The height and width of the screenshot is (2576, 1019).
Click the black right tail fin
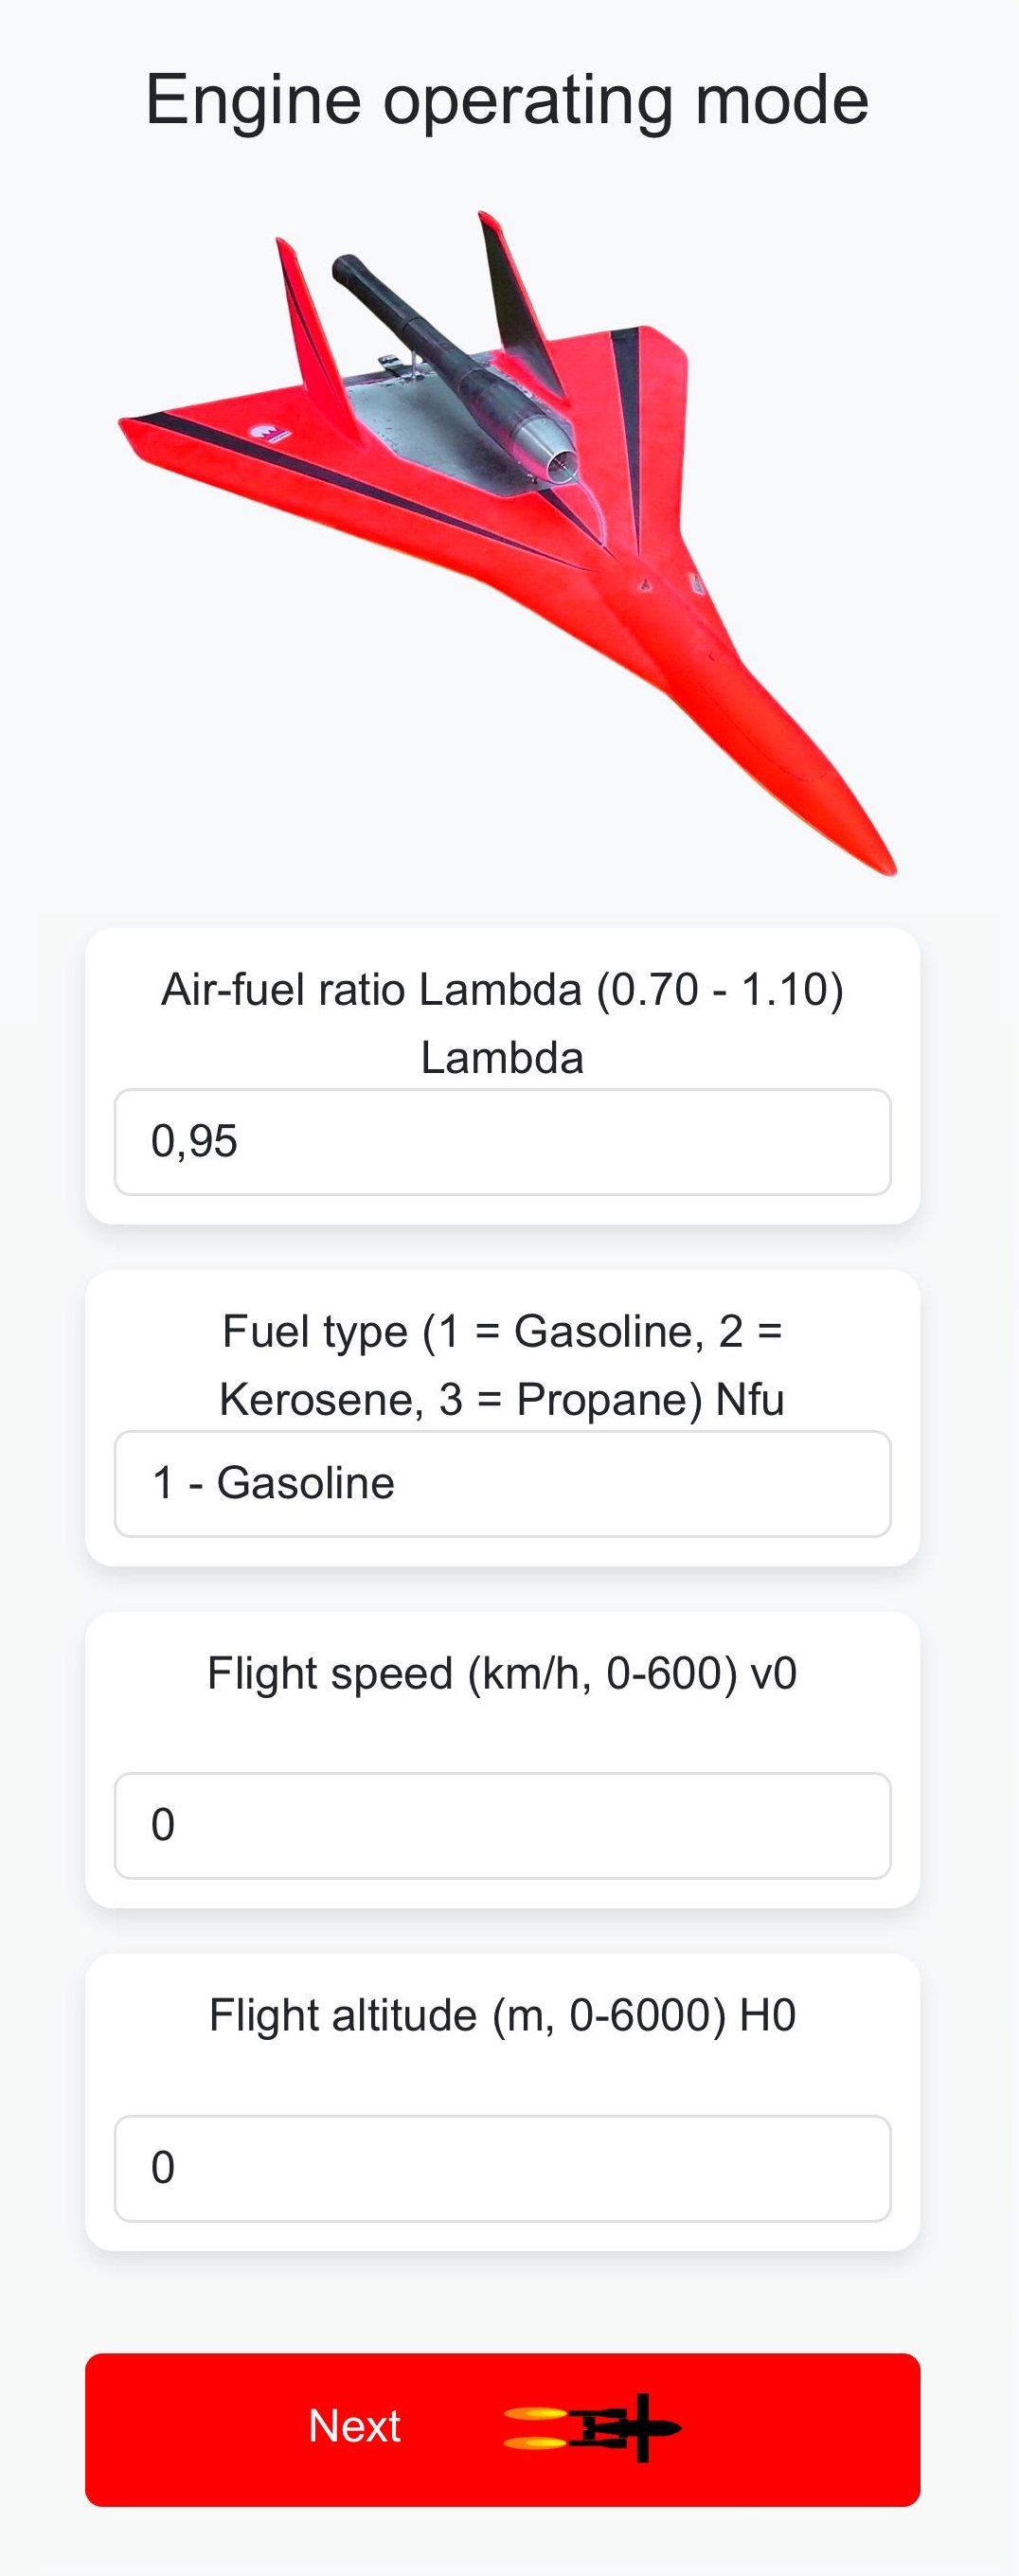(513, 290)
